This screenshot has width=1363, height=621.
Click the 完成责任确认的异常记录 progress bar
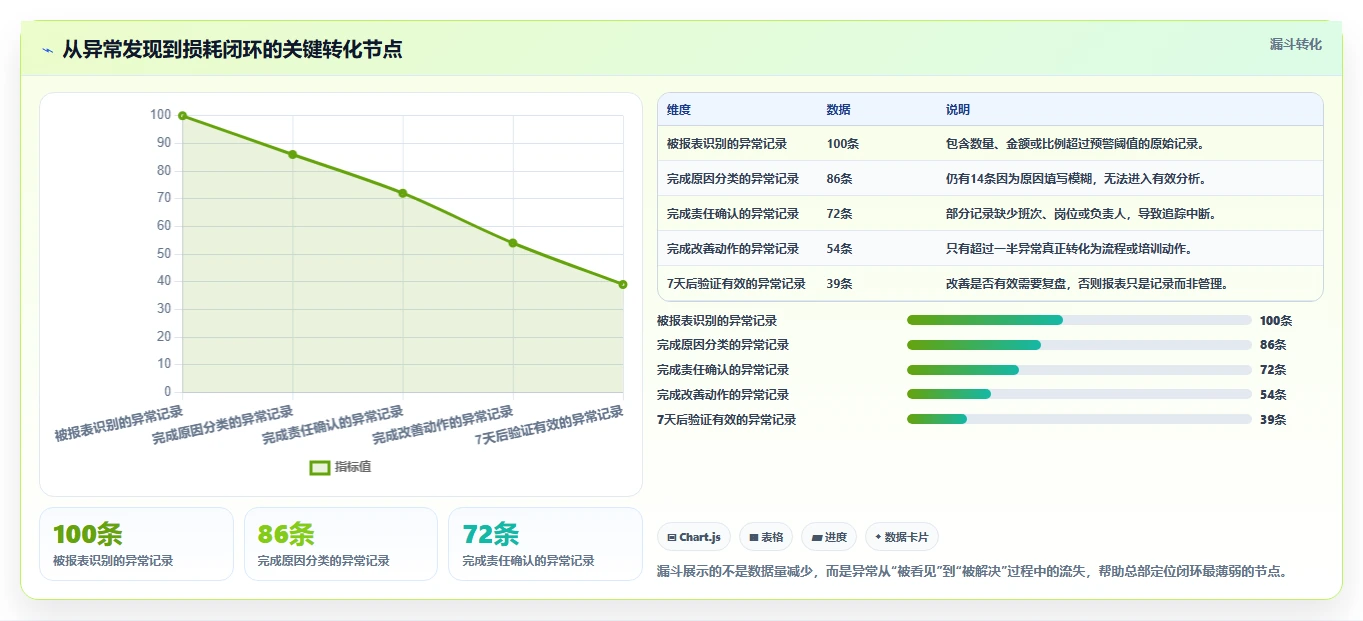click(1079, 370)
